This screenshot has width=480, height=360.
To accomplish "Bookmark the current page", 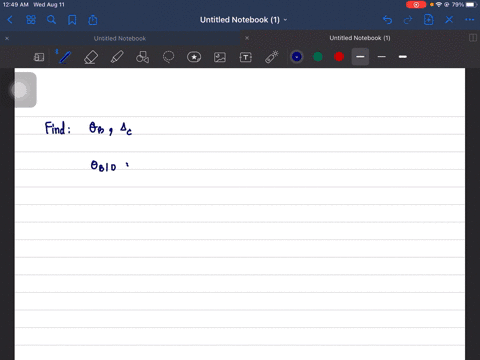I will (x=72, y=20).
